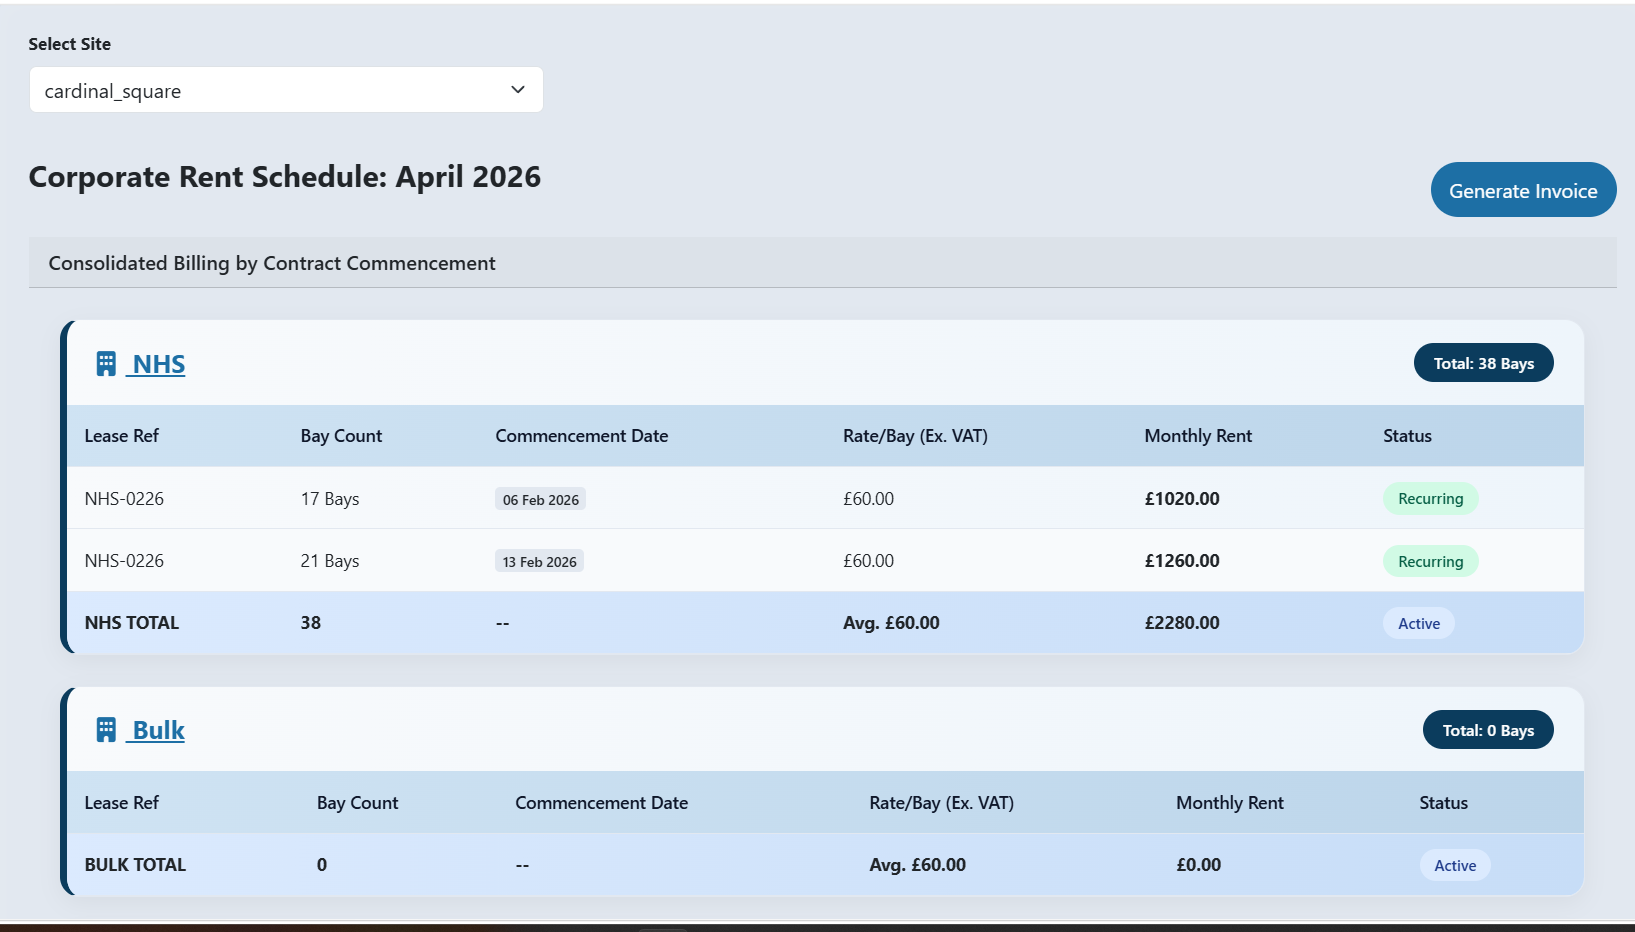Click the Total: 0 Bays badge

[x=1487, y=730]
